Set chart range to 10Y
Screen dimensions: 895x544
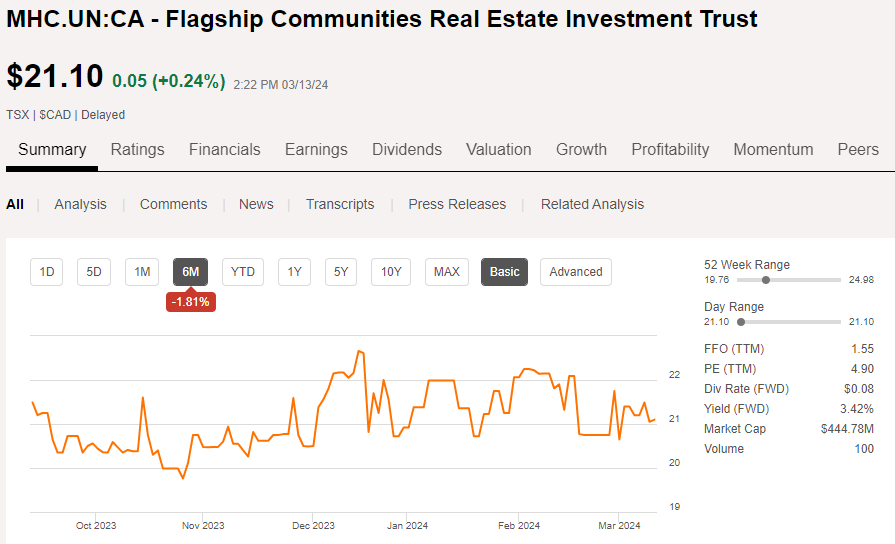coord(391,272)
